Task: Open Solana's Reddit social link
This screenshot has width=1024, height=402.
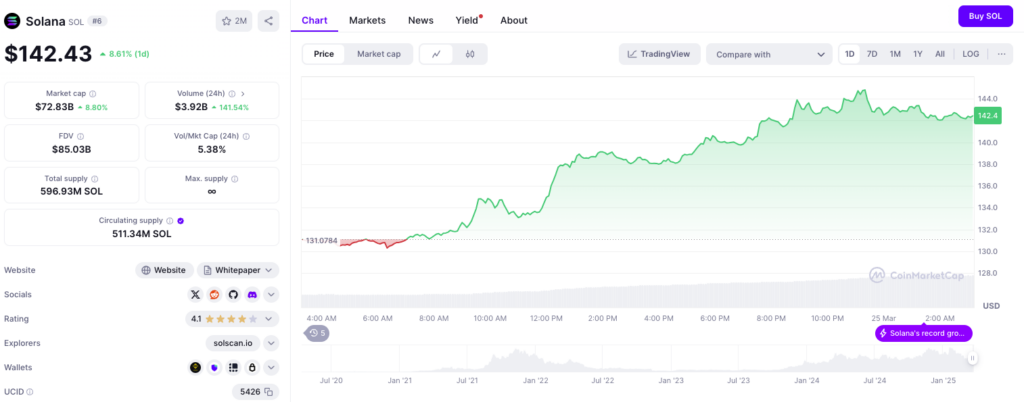Action: [x=214, y=295]
